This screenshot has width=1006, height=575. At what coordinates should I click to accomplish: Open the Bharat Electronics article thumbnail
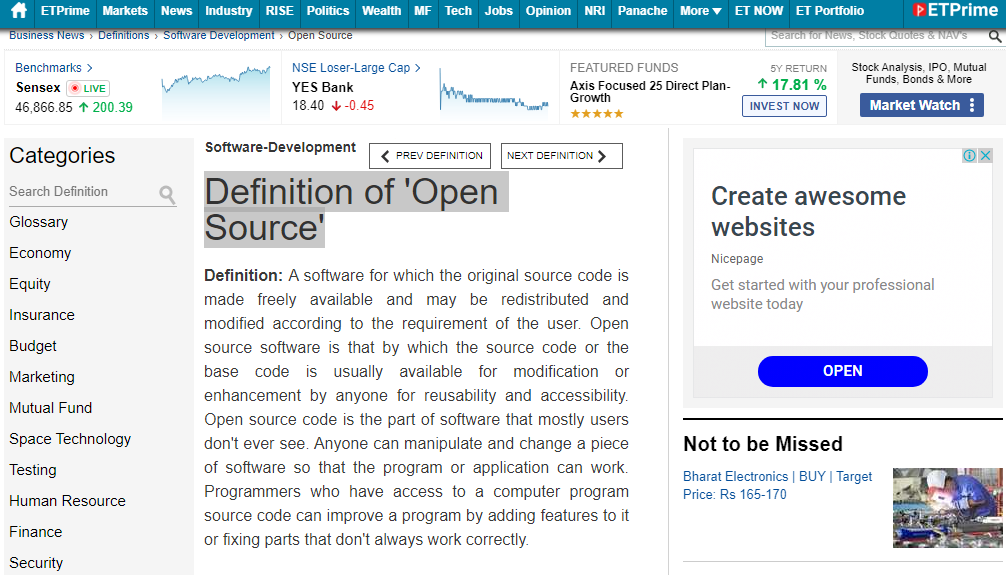point(947,508)
